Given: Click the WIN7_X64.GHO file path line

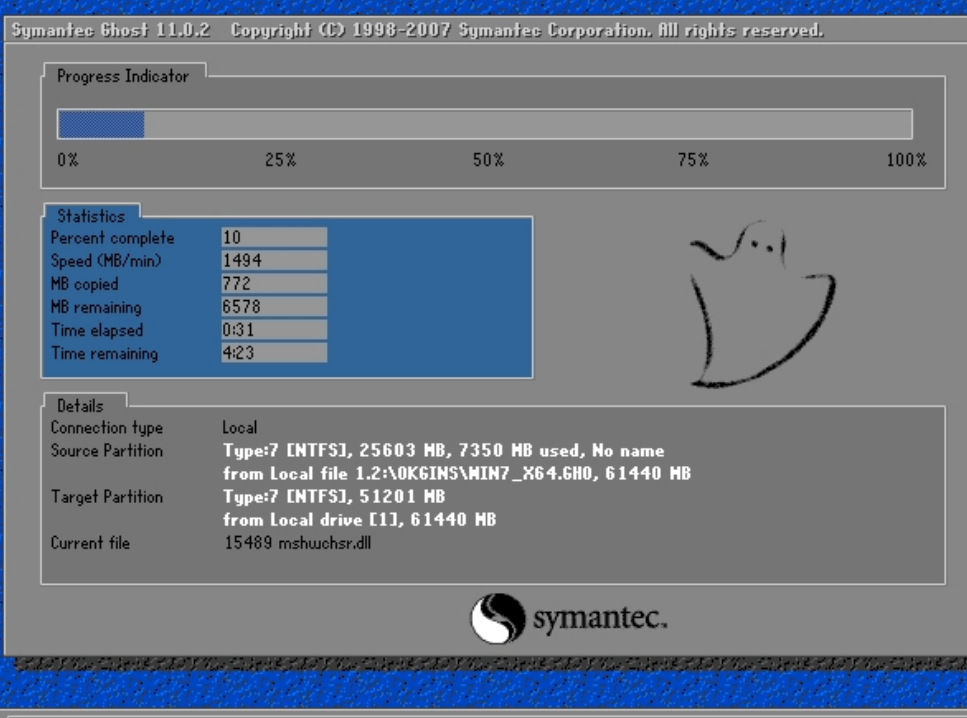Looking at the screenshot, I should pos(456,474).
